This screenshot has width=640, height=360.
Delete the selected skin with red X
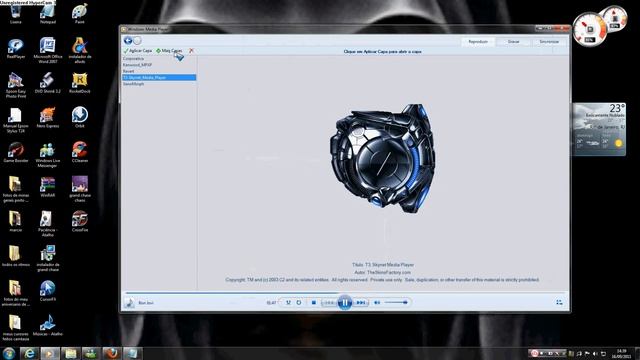click(191, 51)
